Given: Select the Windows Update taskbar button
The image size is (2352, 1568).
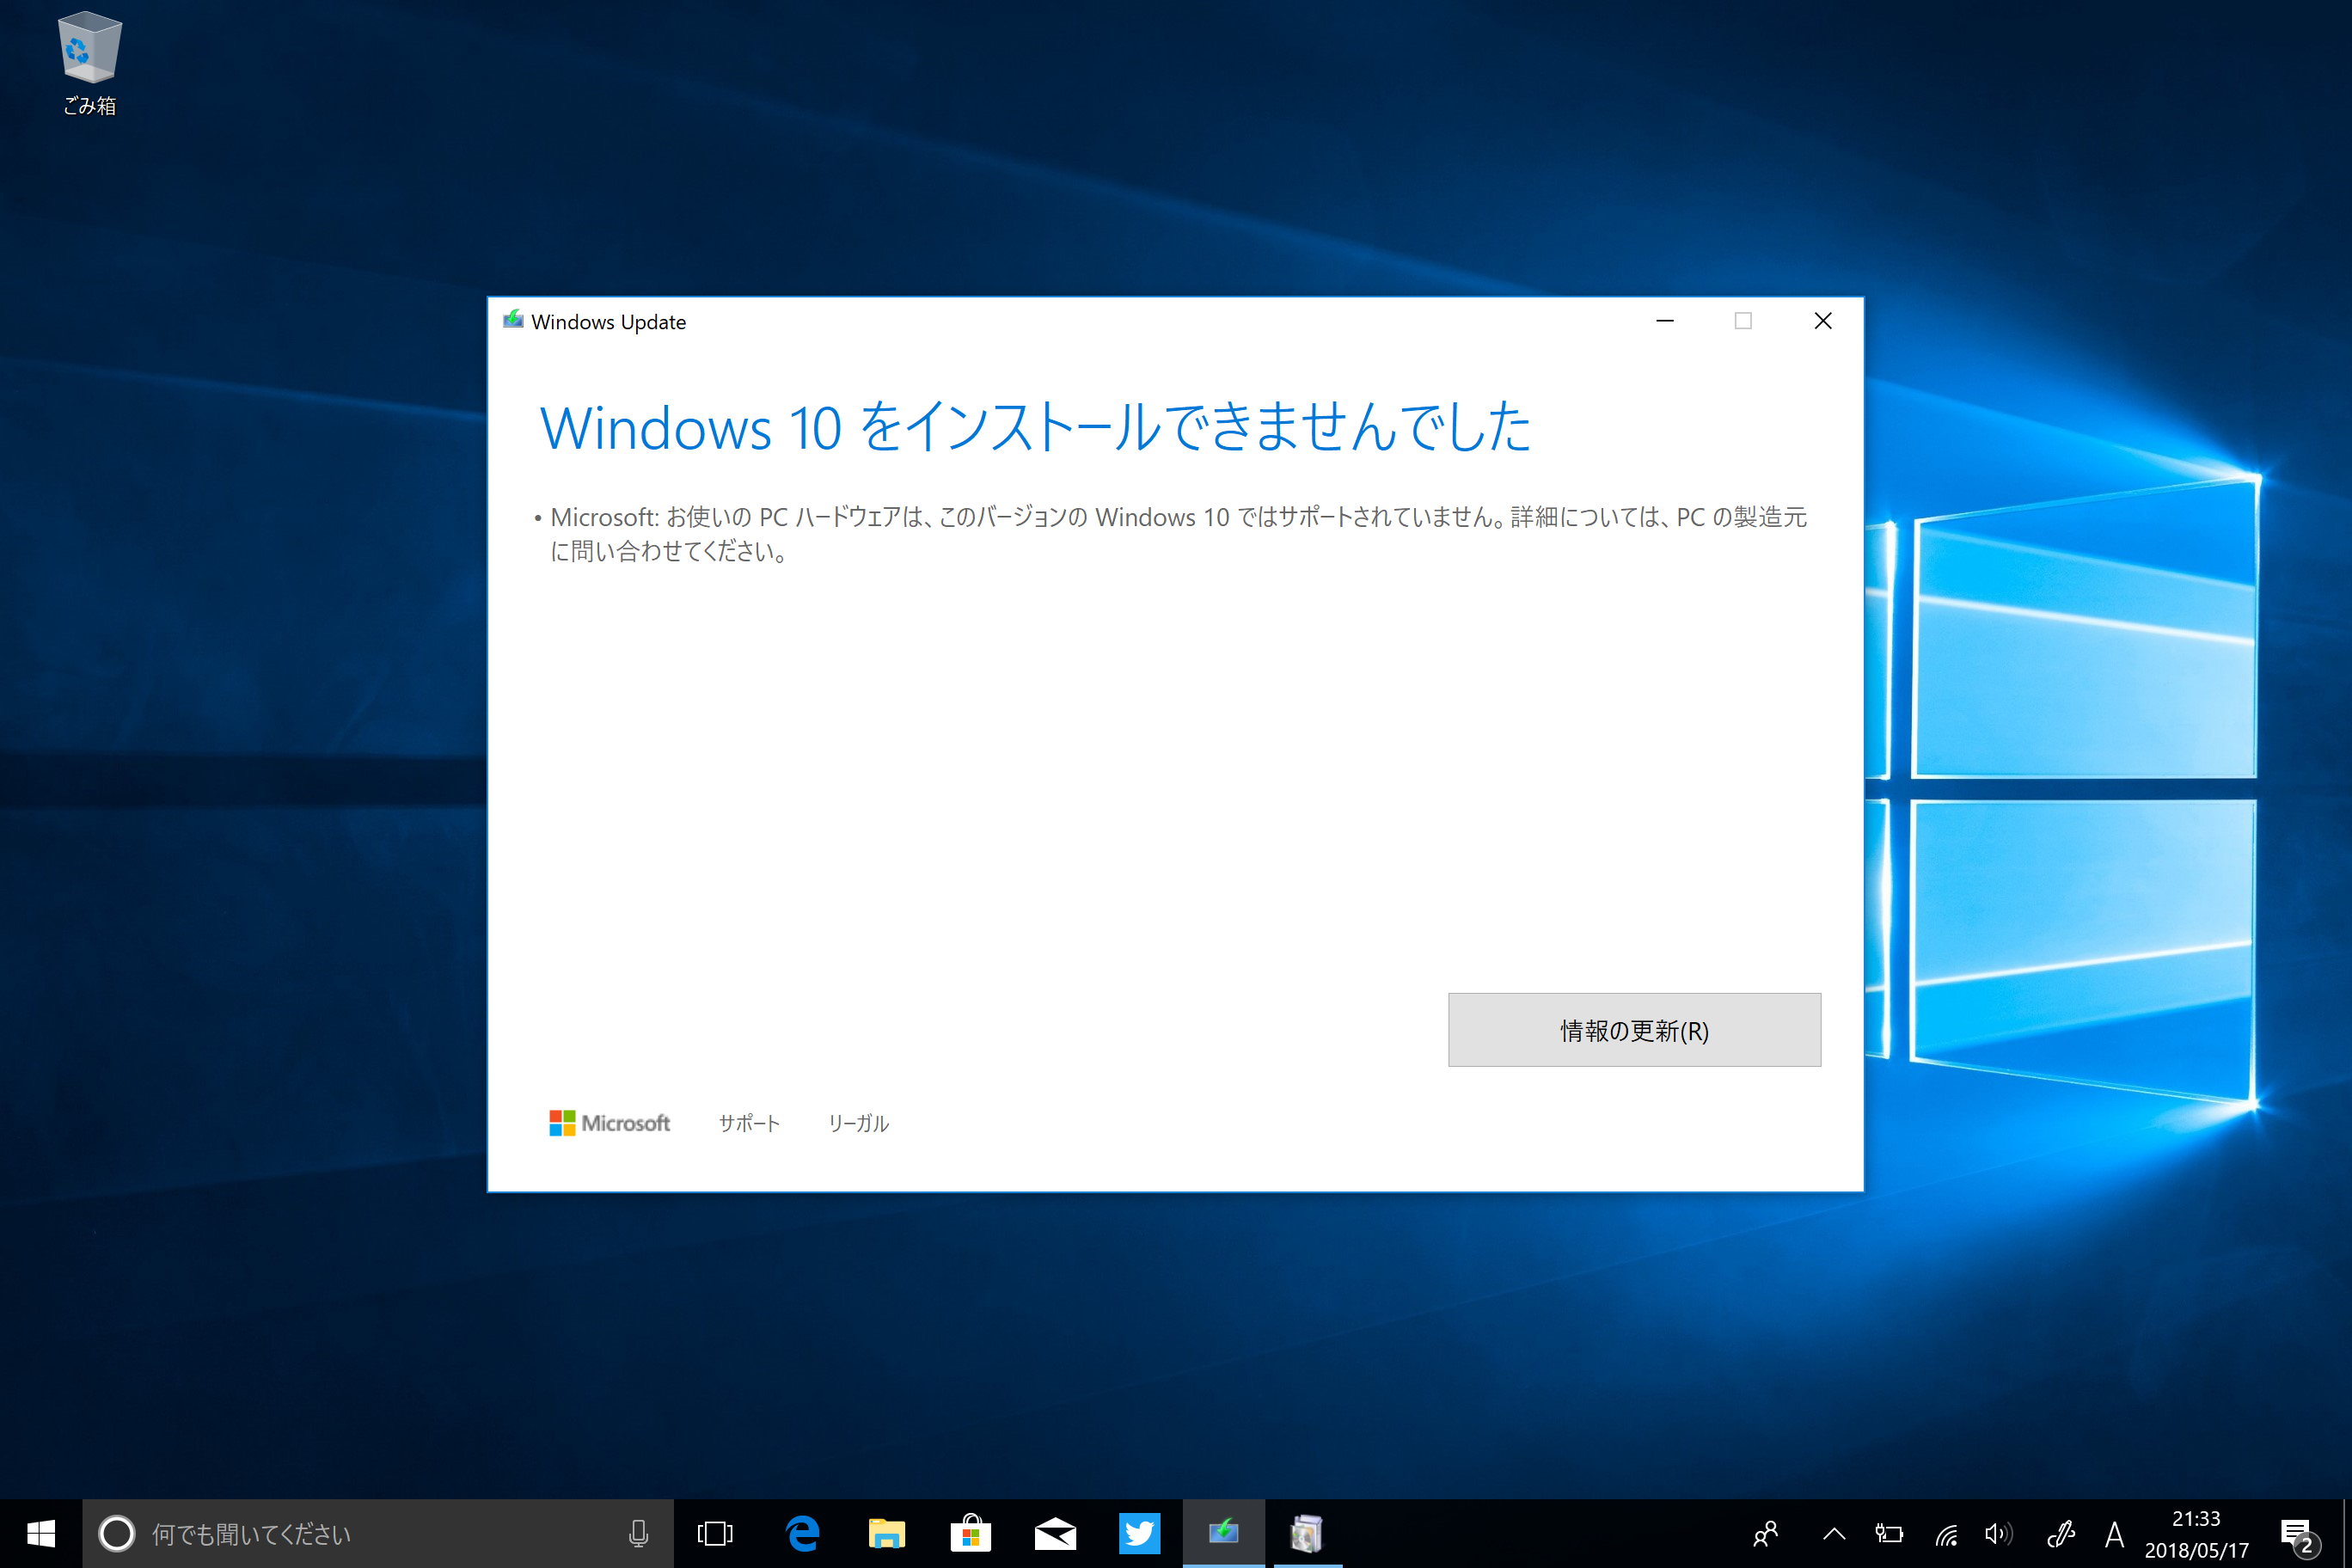Looking at the screenshot, I should [1224, 1533].
